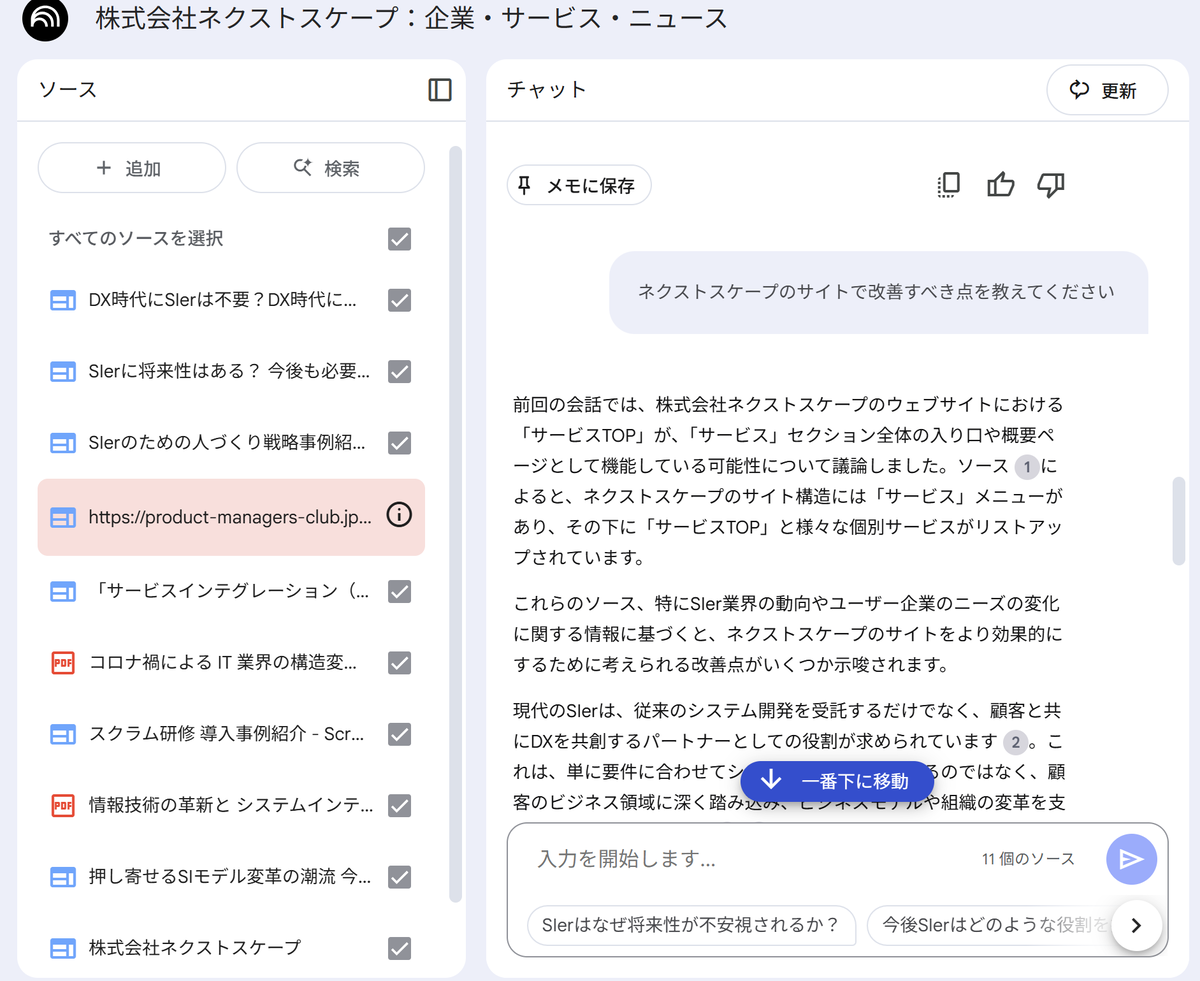Viewport: 1200px width, 981px height.
Task: Click the 検索 source discovery button
Action: click(330, 168)
